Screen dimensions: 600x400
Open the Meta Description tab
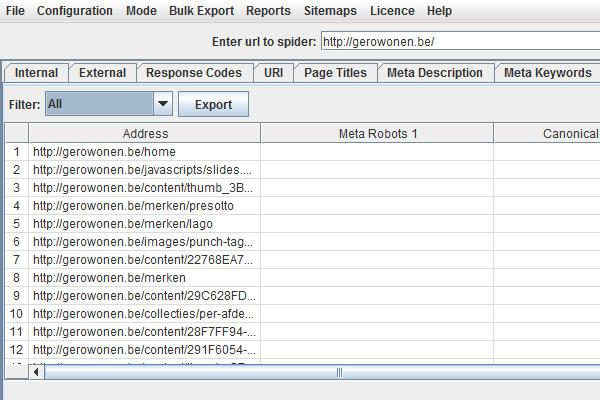tap(437, 73)
